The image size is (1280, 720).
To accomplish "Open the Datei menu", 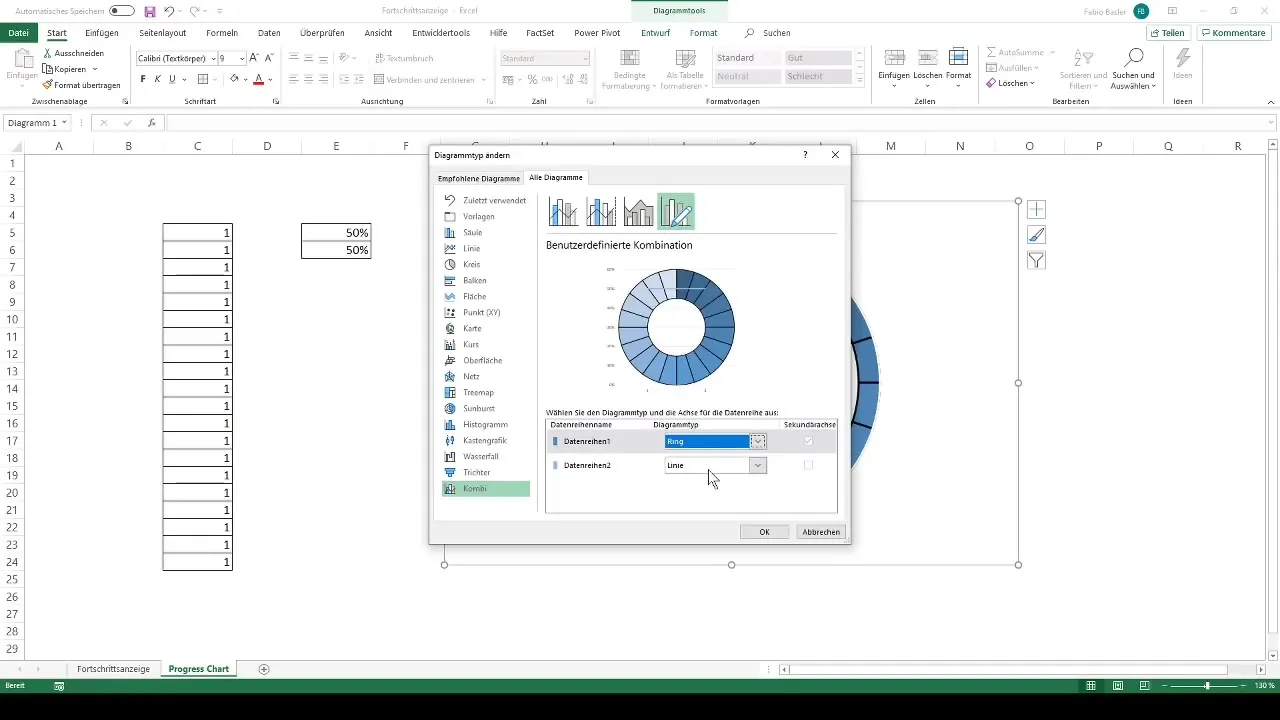I will [x=18, y=33].
